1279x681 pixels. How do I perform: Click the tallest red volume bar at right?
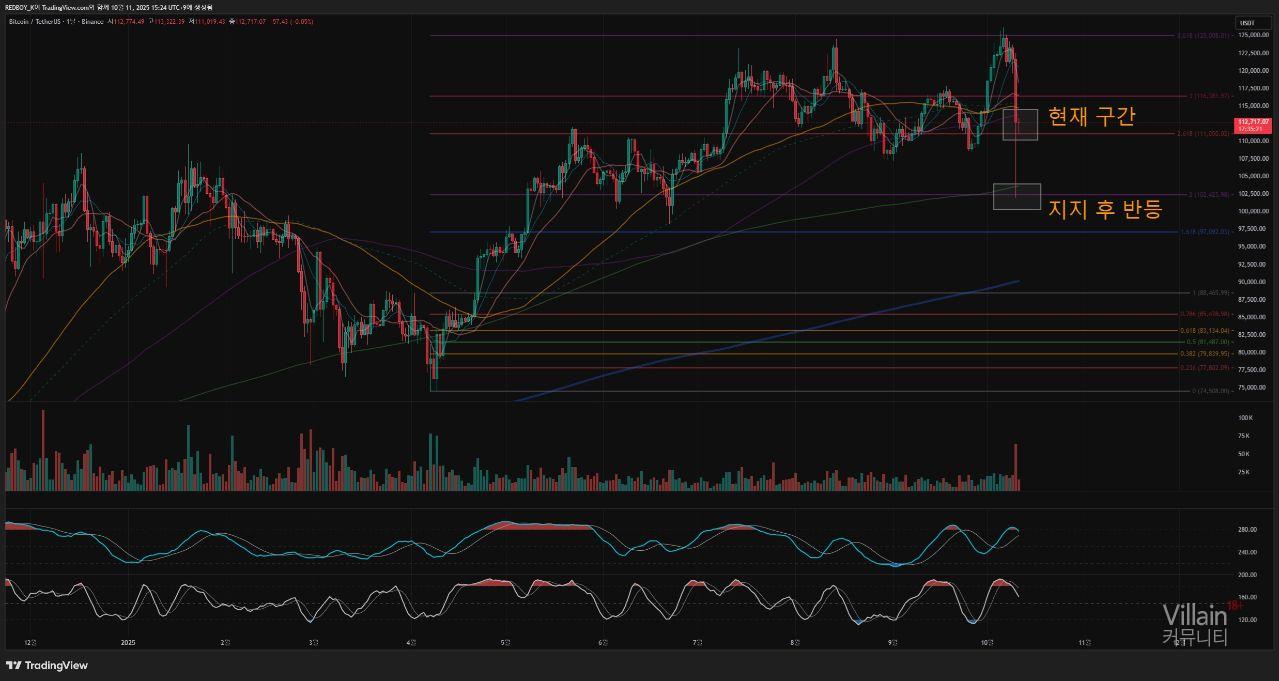(x=1016, y=467)
